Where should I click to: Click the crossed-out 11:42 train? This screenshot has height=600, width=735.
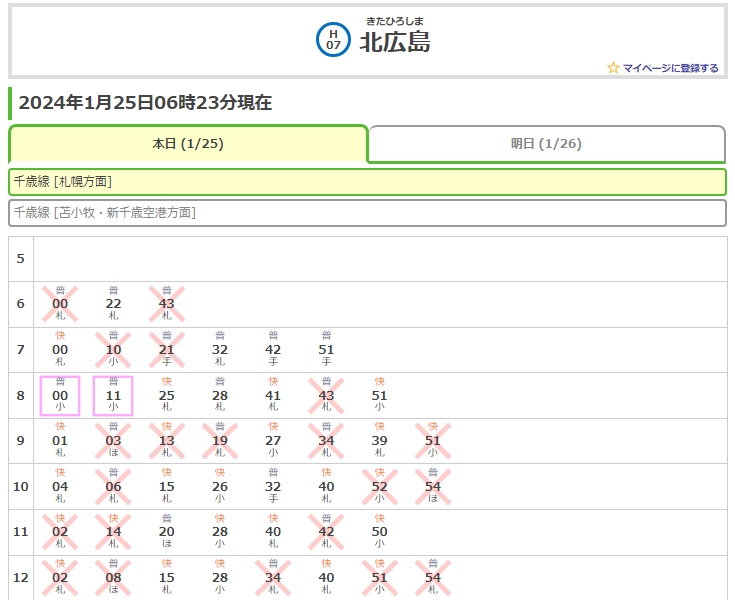click(x=326, y=531)
